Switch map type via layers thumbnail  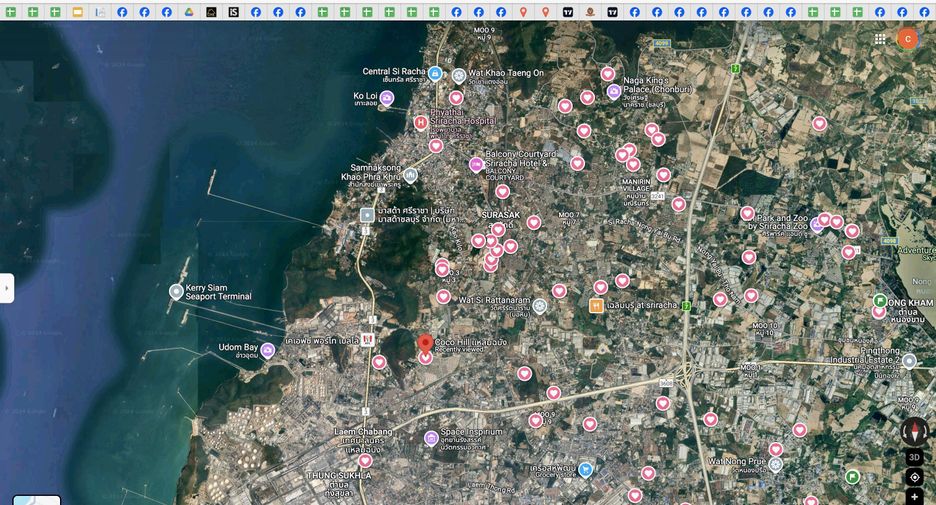click(36, 500)
